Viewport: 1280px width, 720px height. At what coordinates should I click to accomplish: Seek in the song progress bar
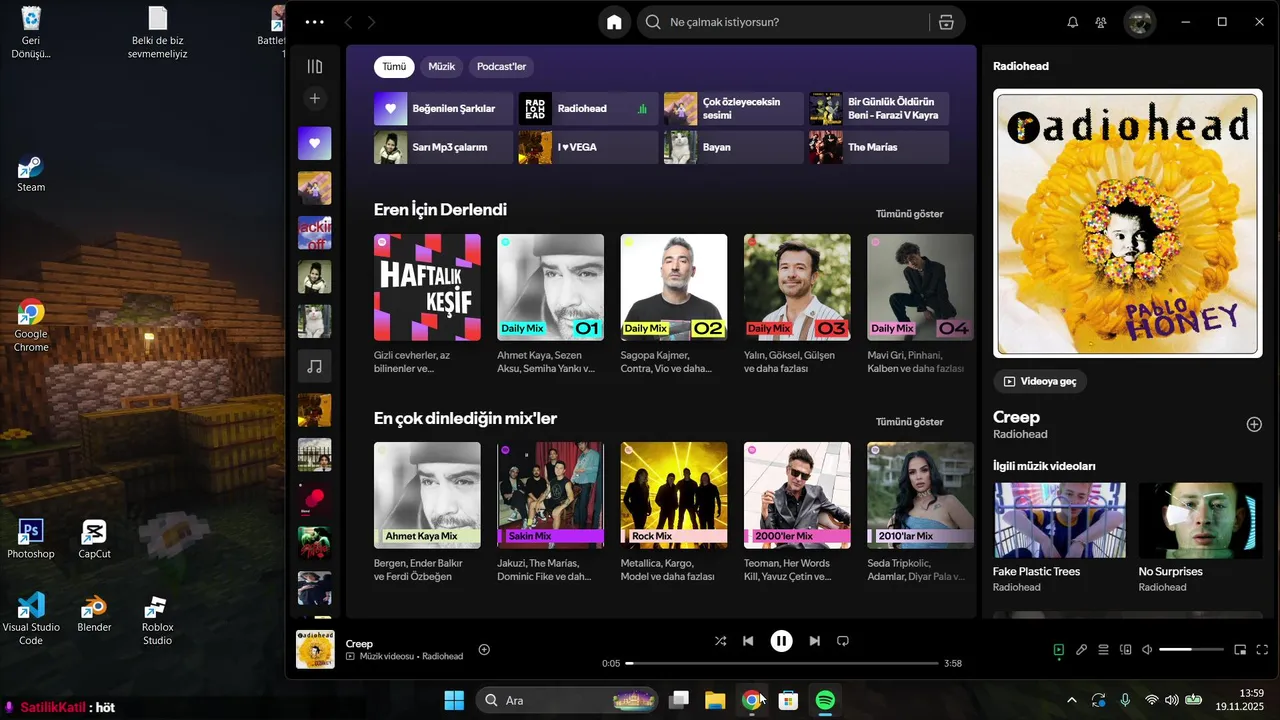(x=782, y=663)
